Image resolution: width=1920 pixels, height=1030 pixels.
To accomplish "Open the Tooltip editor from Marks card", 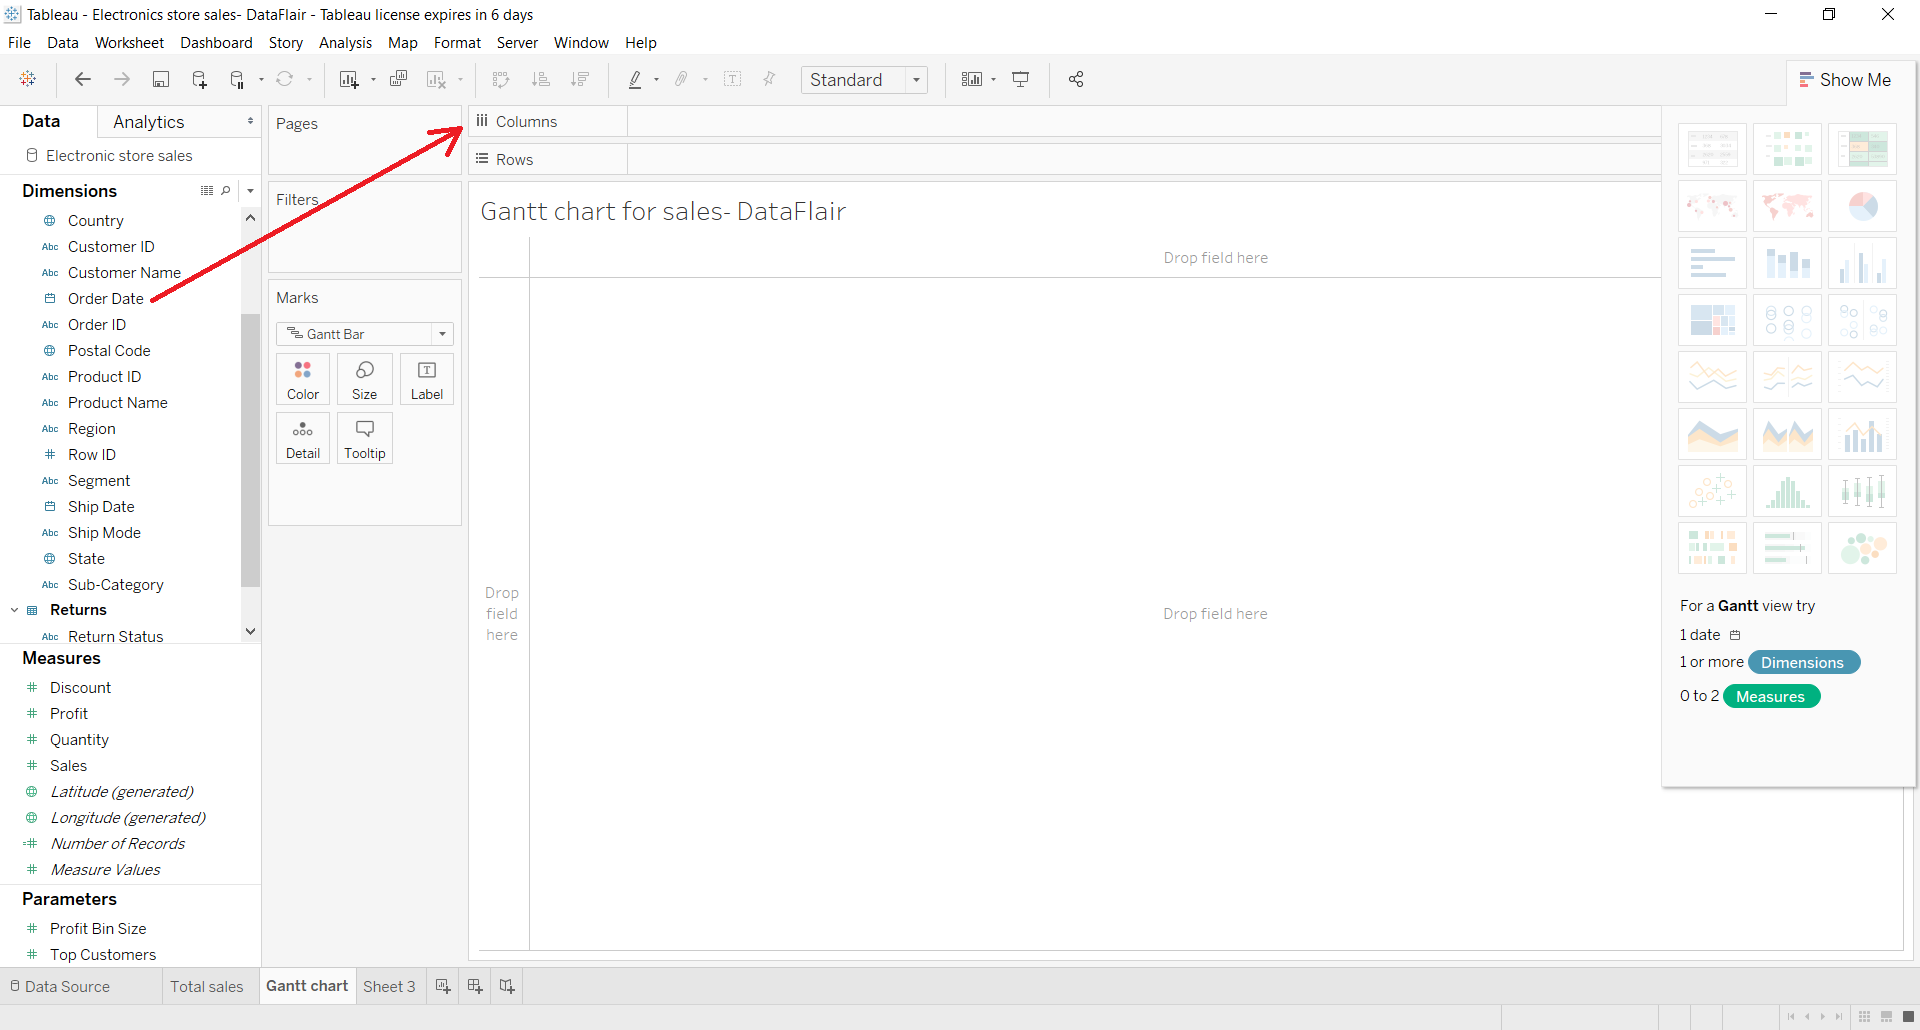I will [x=364, y=437].
